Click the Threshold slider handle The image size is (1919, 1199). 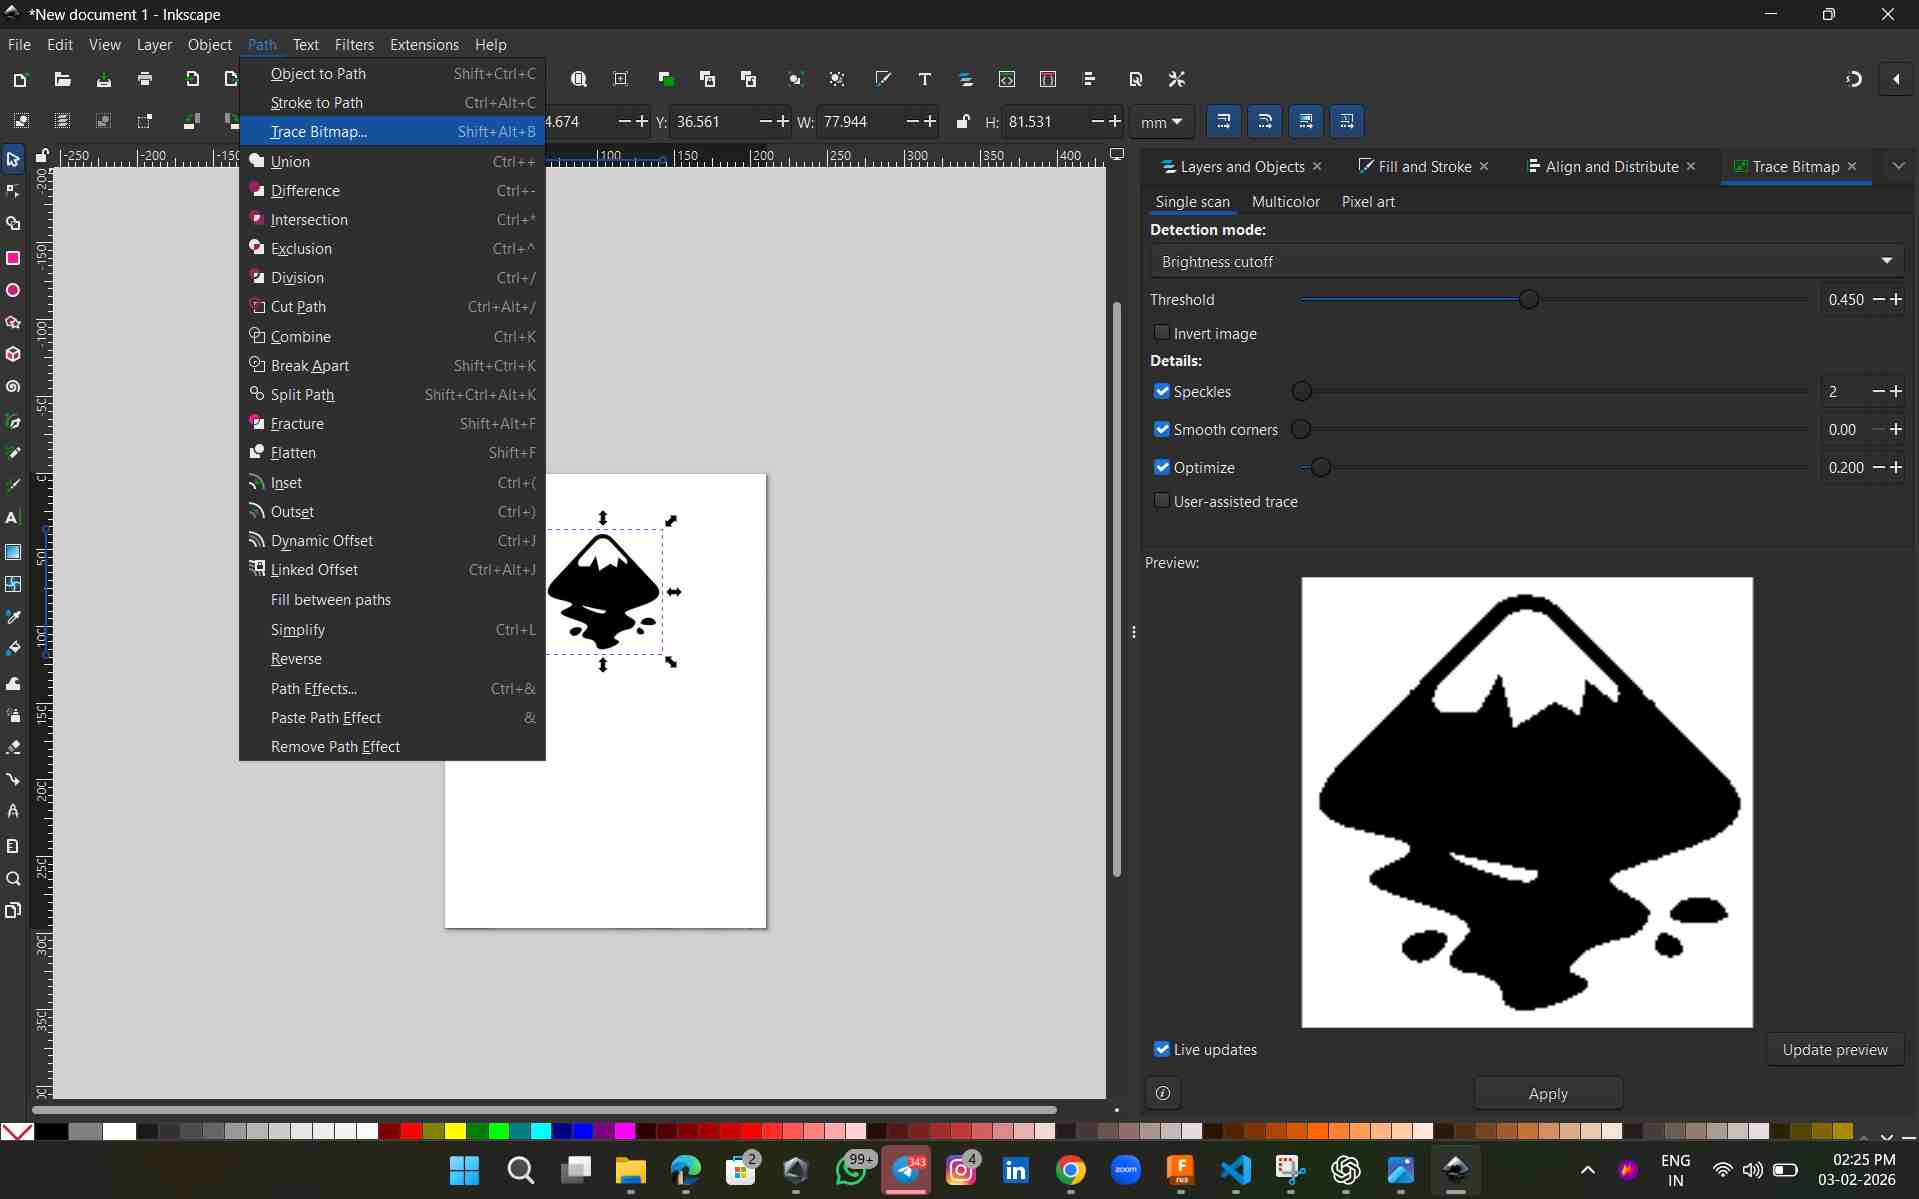click(1528, 300)
